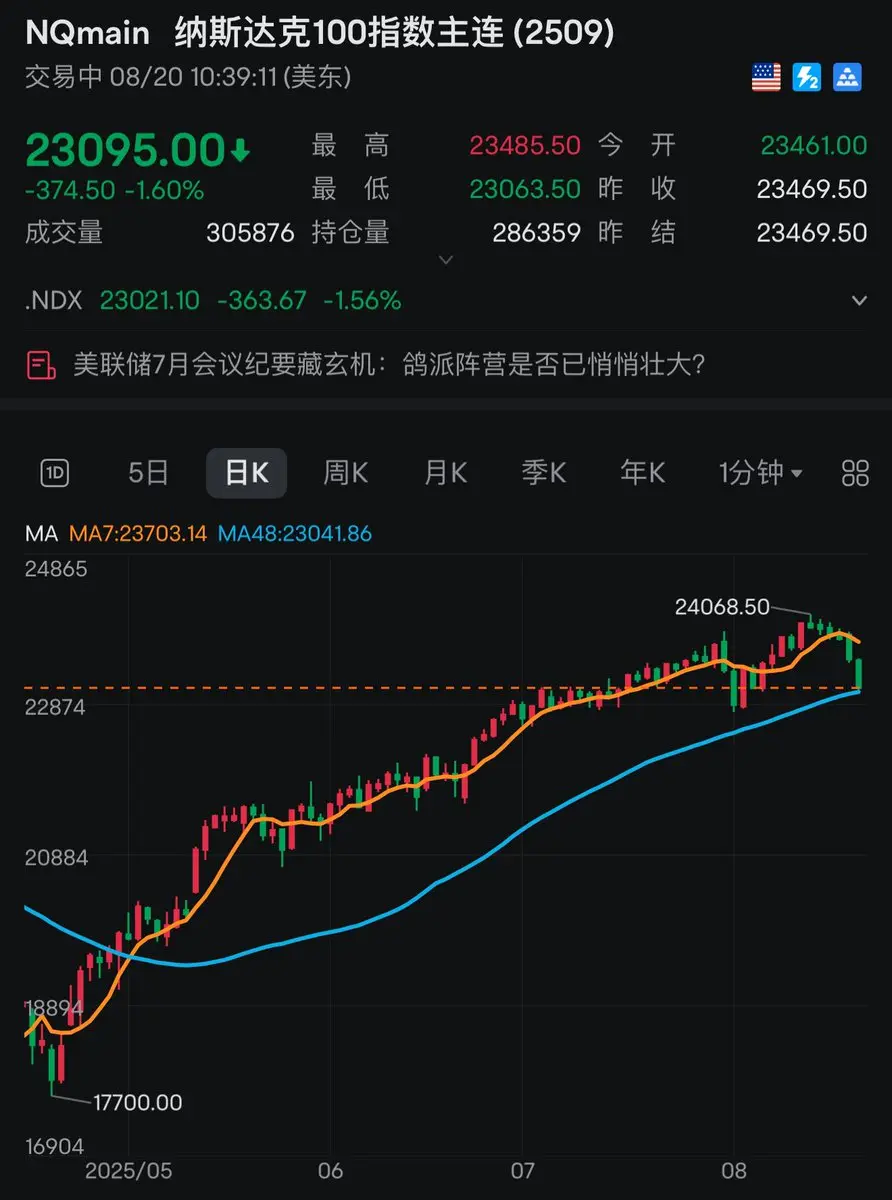This screenshot has width=892, height=1200.
Task: Tap the blue pyramid badge icon
Action: click(x=848, y=77)
